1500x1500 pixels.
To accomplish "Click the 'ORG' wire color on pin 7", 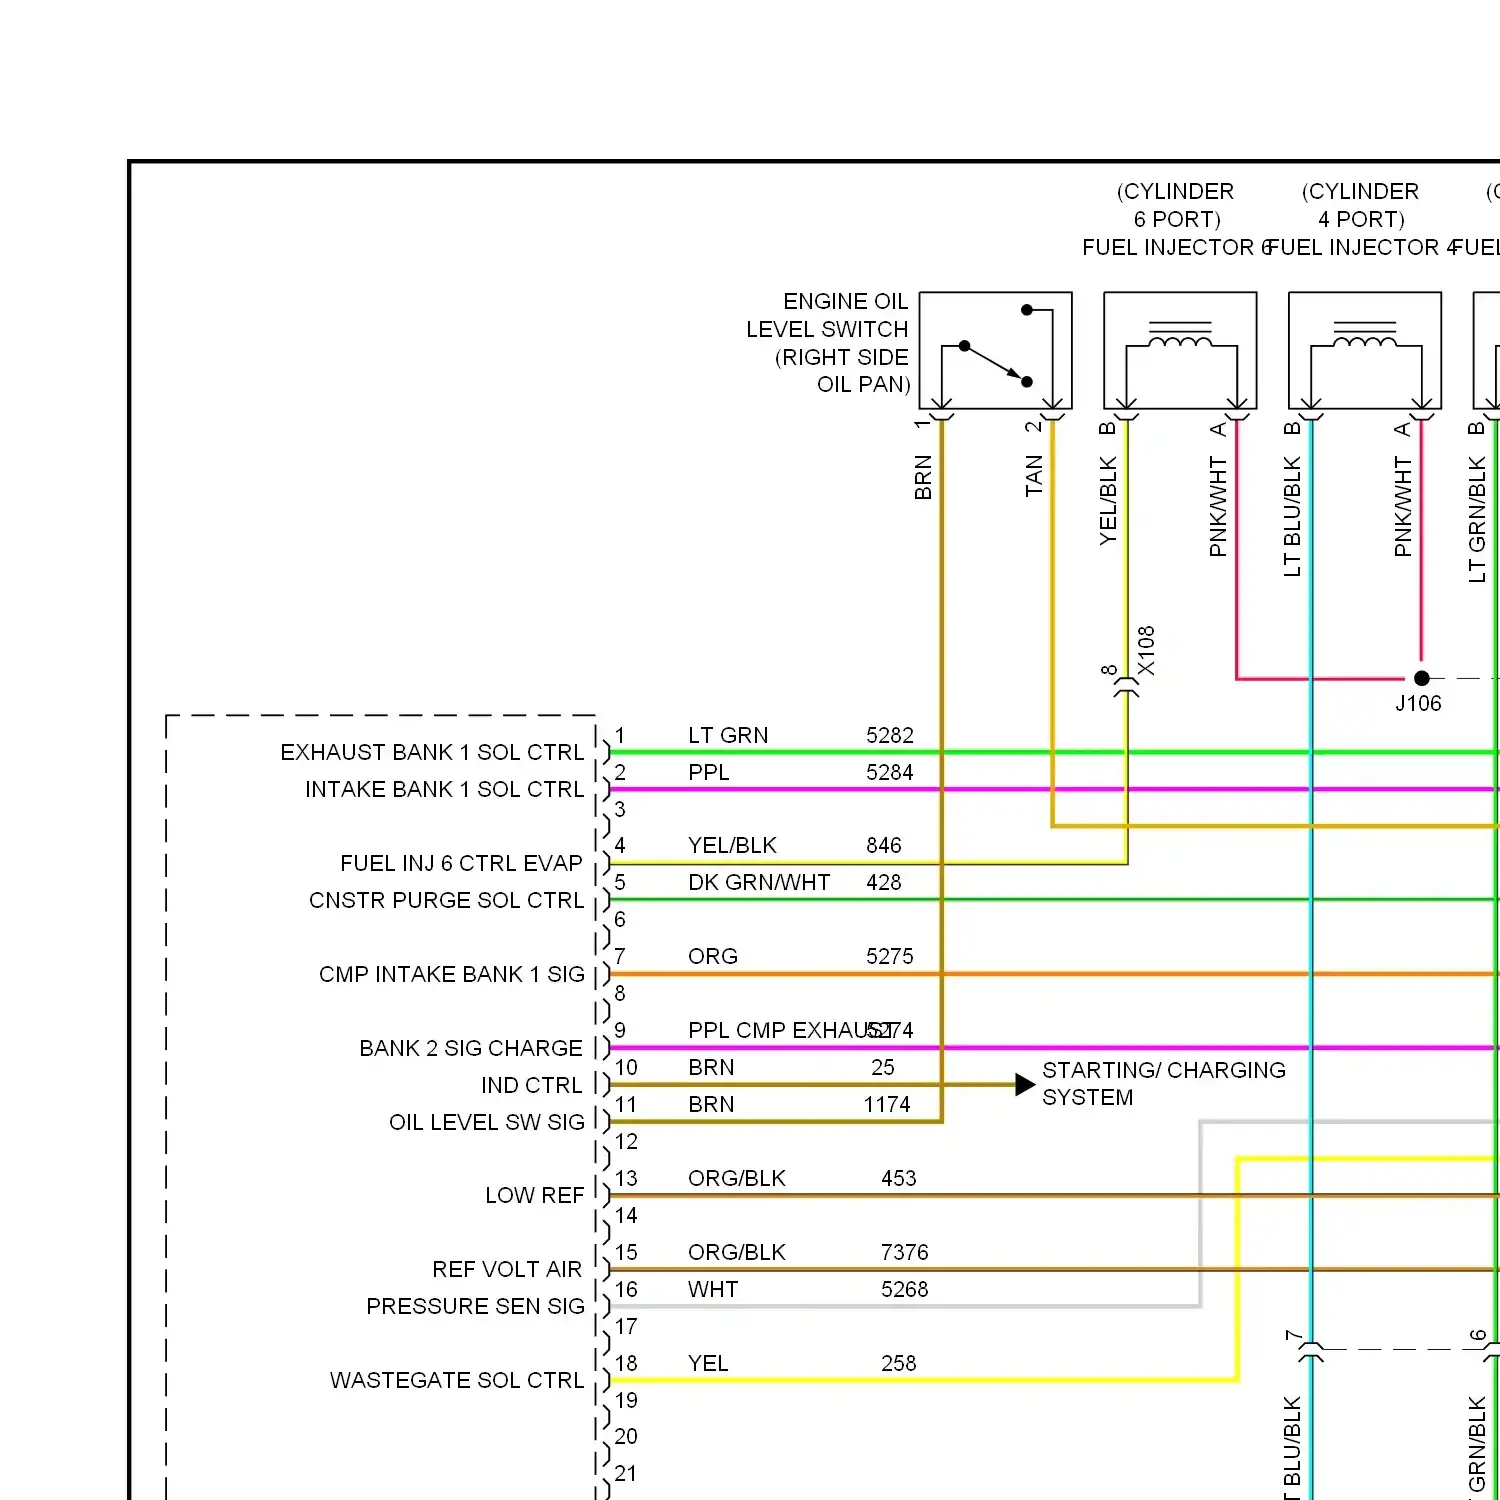I will (x=713, y=956).
